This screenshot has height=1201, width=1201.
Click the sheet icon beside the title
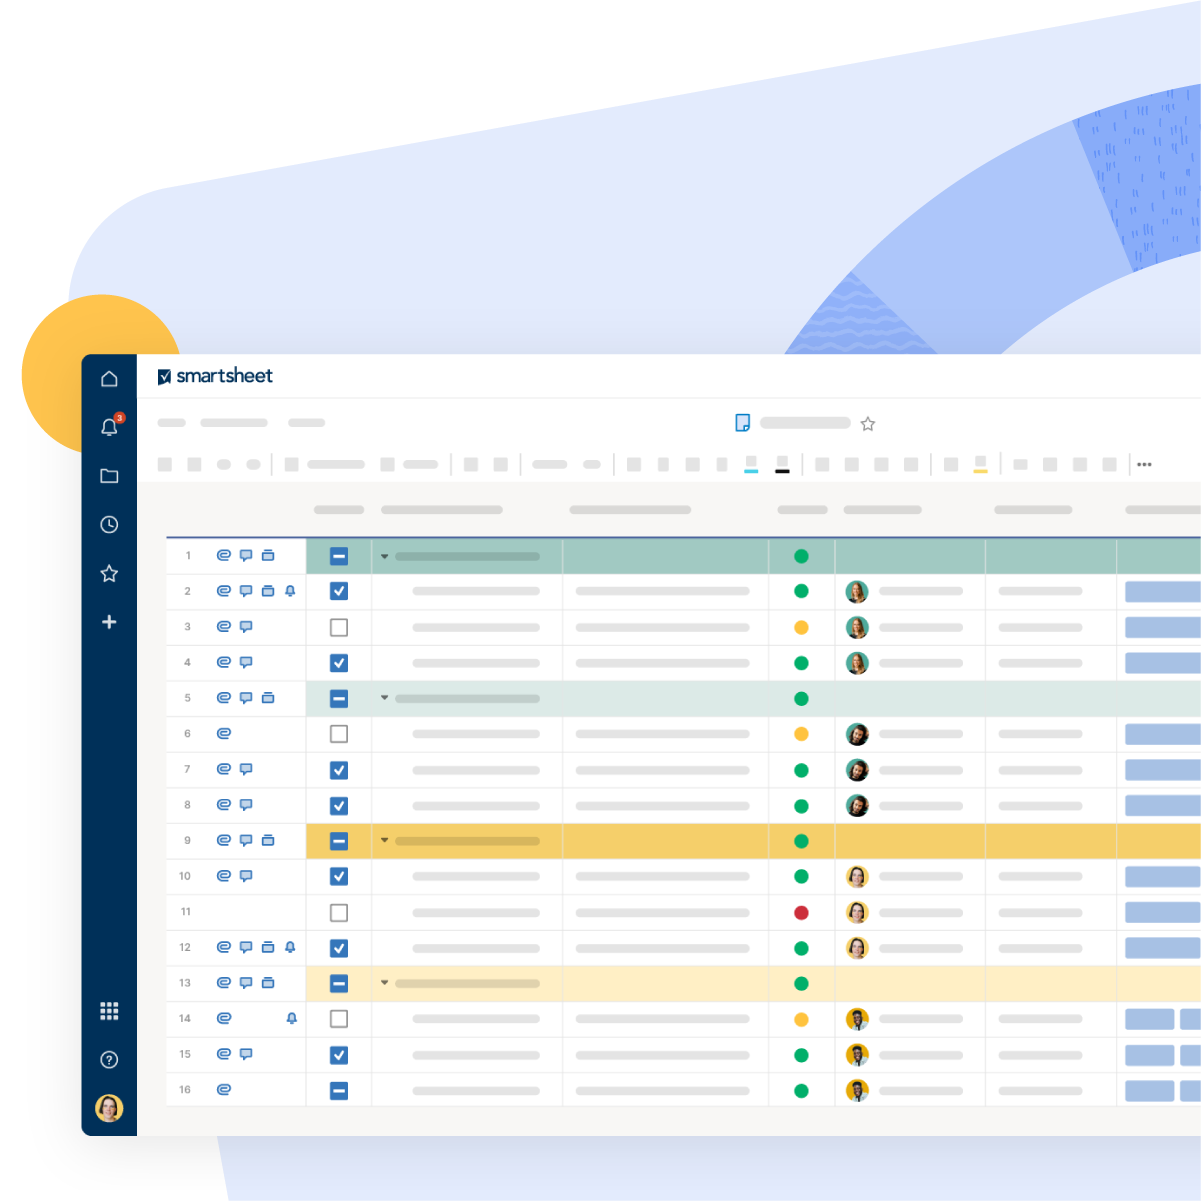(x=742, y=423)
